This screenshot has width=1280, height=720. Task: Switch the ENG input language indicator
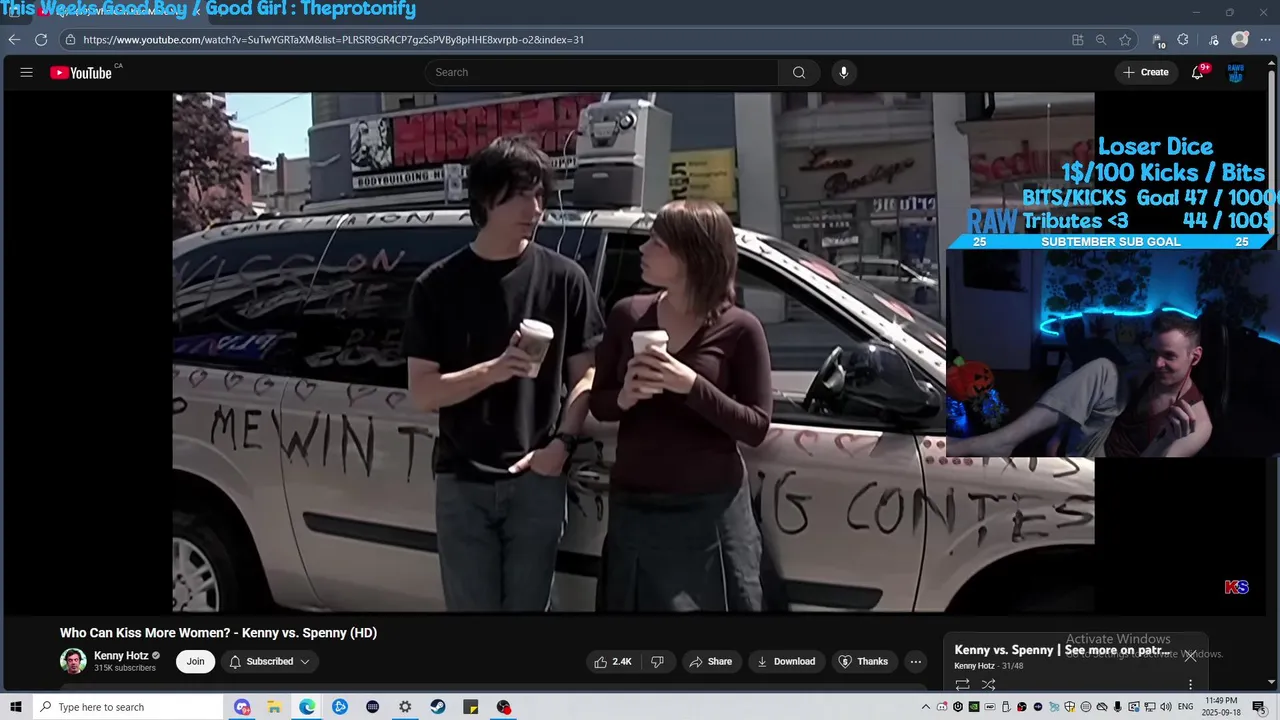(1185, 707)
